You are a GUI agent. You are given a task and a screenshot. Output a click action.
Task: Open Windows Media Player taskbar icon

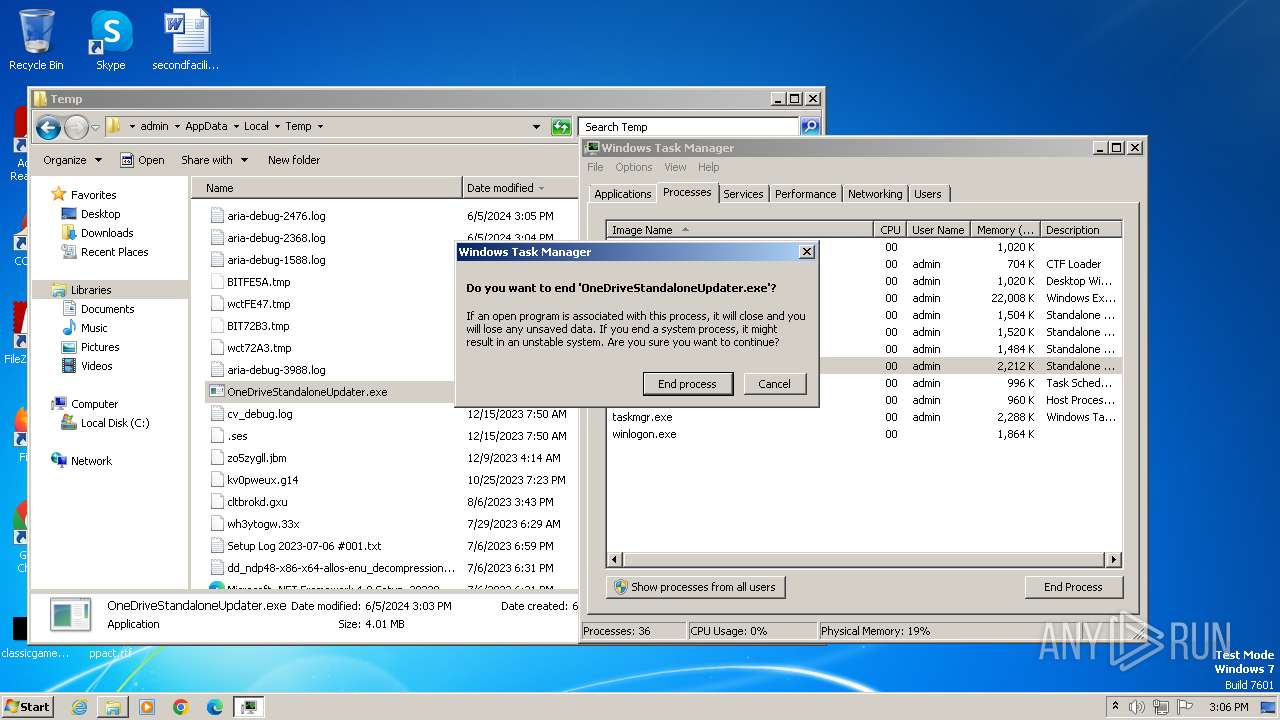point(147,707)
